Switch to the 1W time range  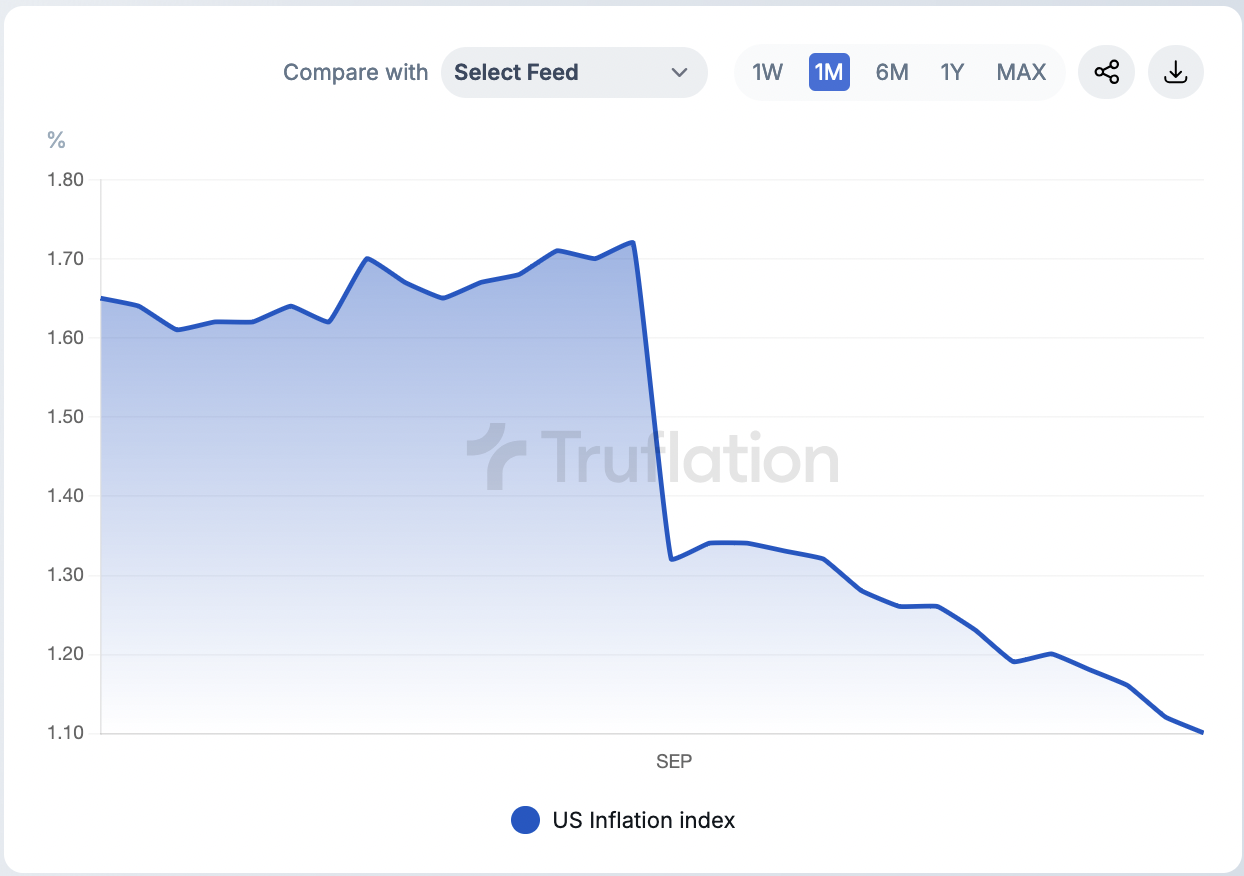click(767, 72)
